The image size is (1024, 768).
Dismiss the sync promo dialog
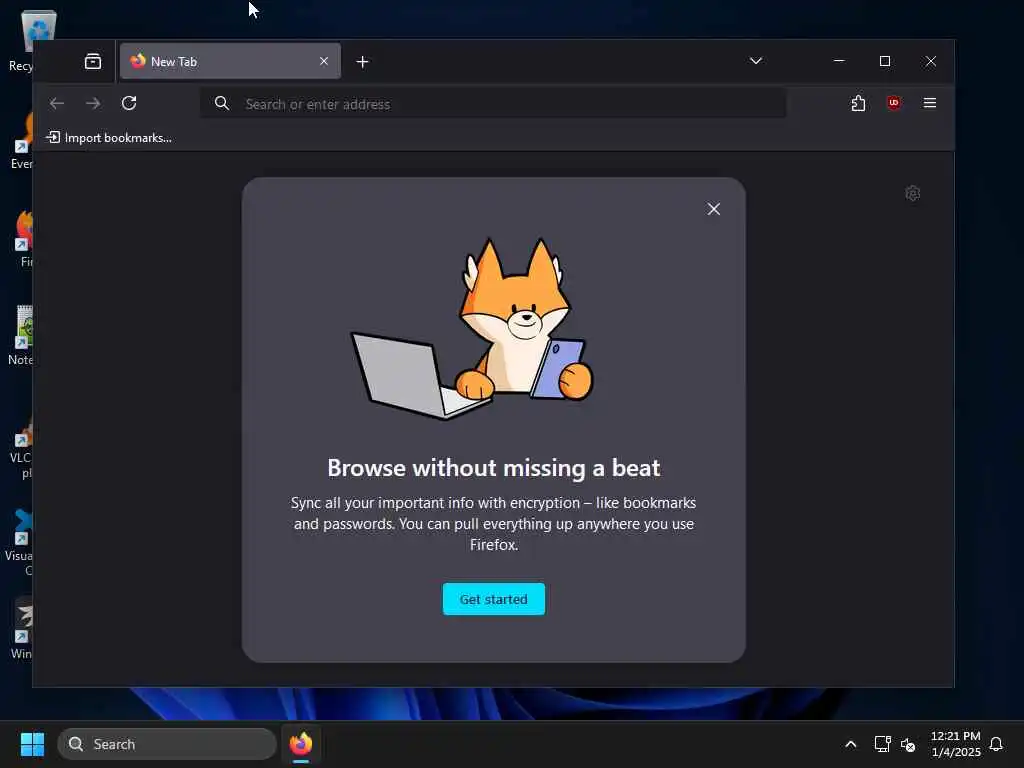714,209
